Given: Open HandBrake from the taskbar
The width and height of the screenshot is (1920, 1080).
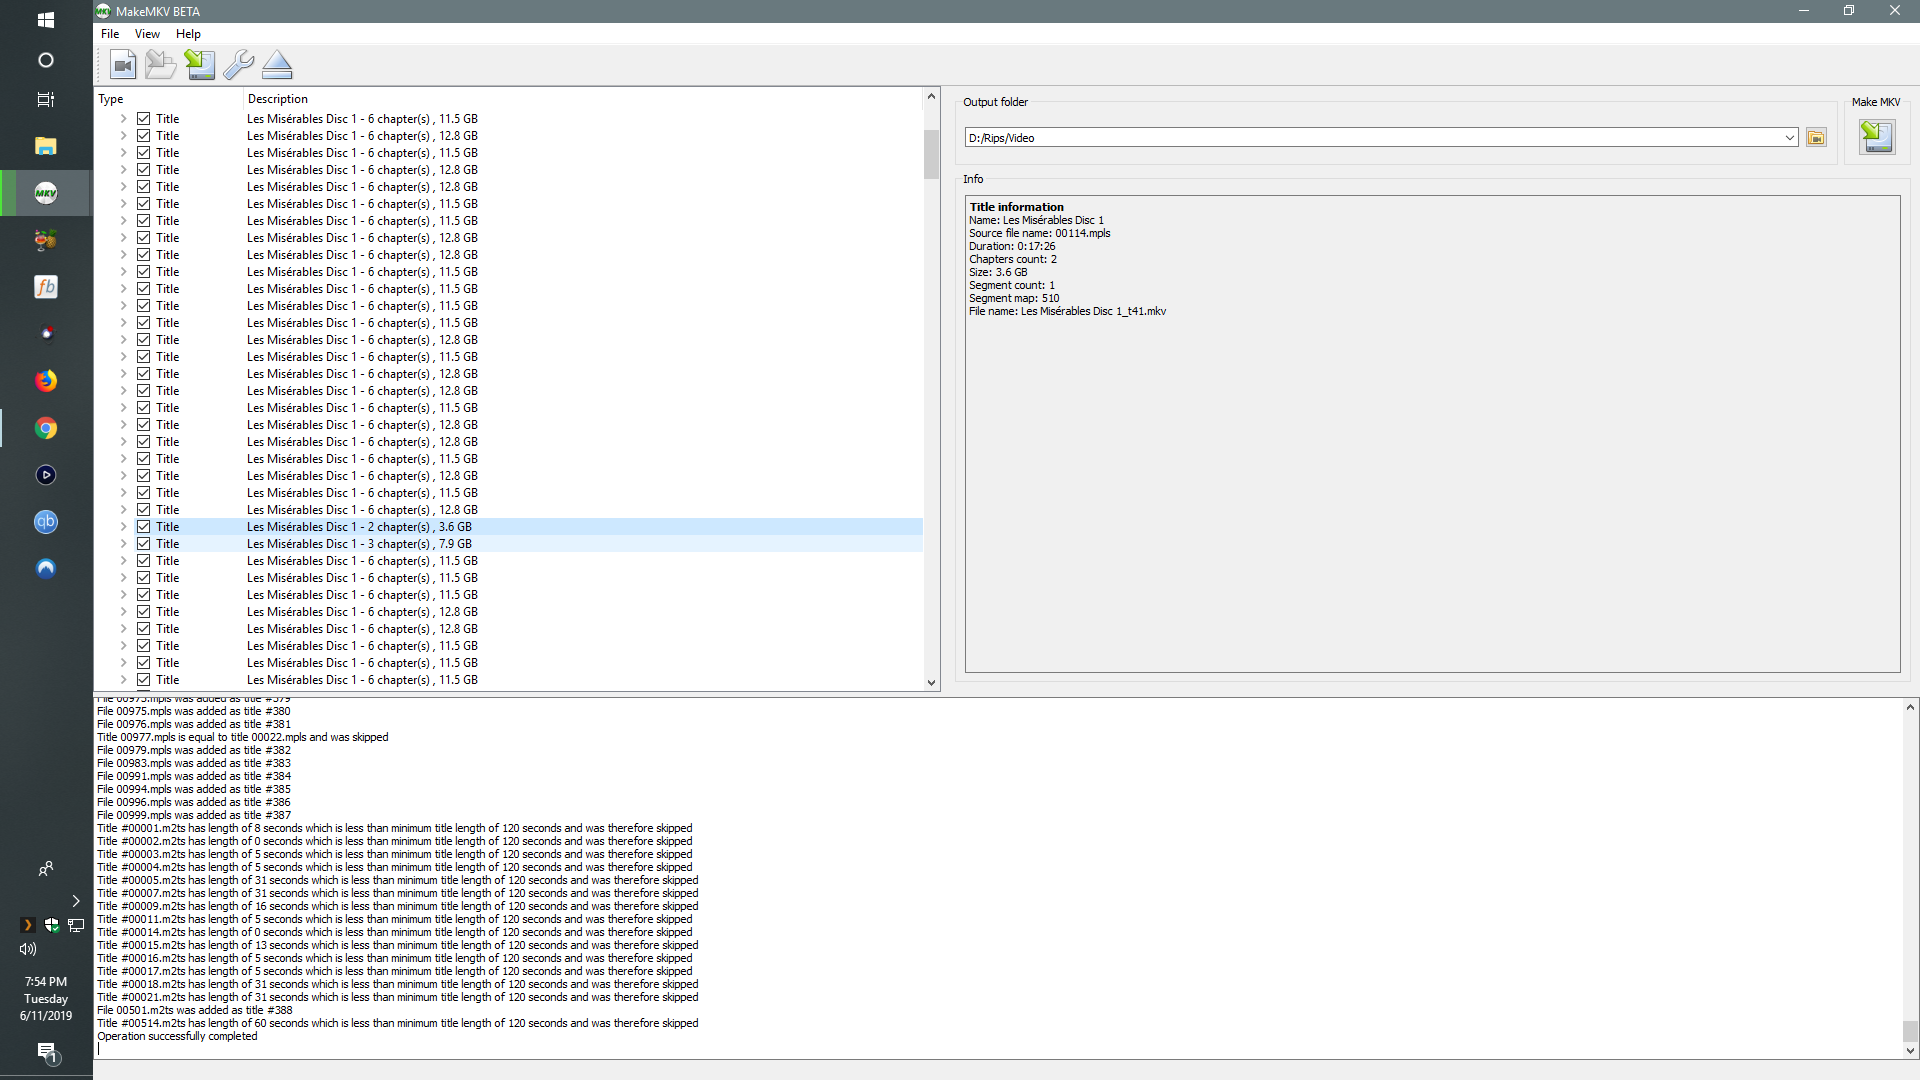Looking at the screenshot, I should pos(46,240).
